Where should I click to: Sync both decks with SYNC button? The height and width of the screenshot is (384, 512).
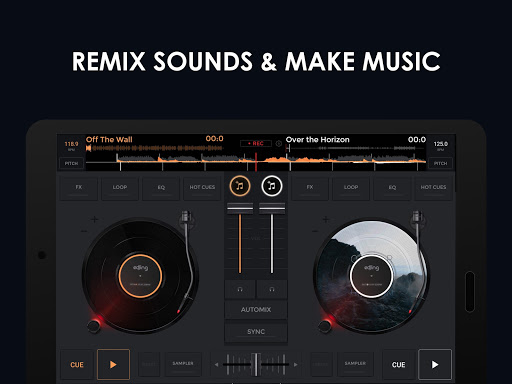click(256, 332)
